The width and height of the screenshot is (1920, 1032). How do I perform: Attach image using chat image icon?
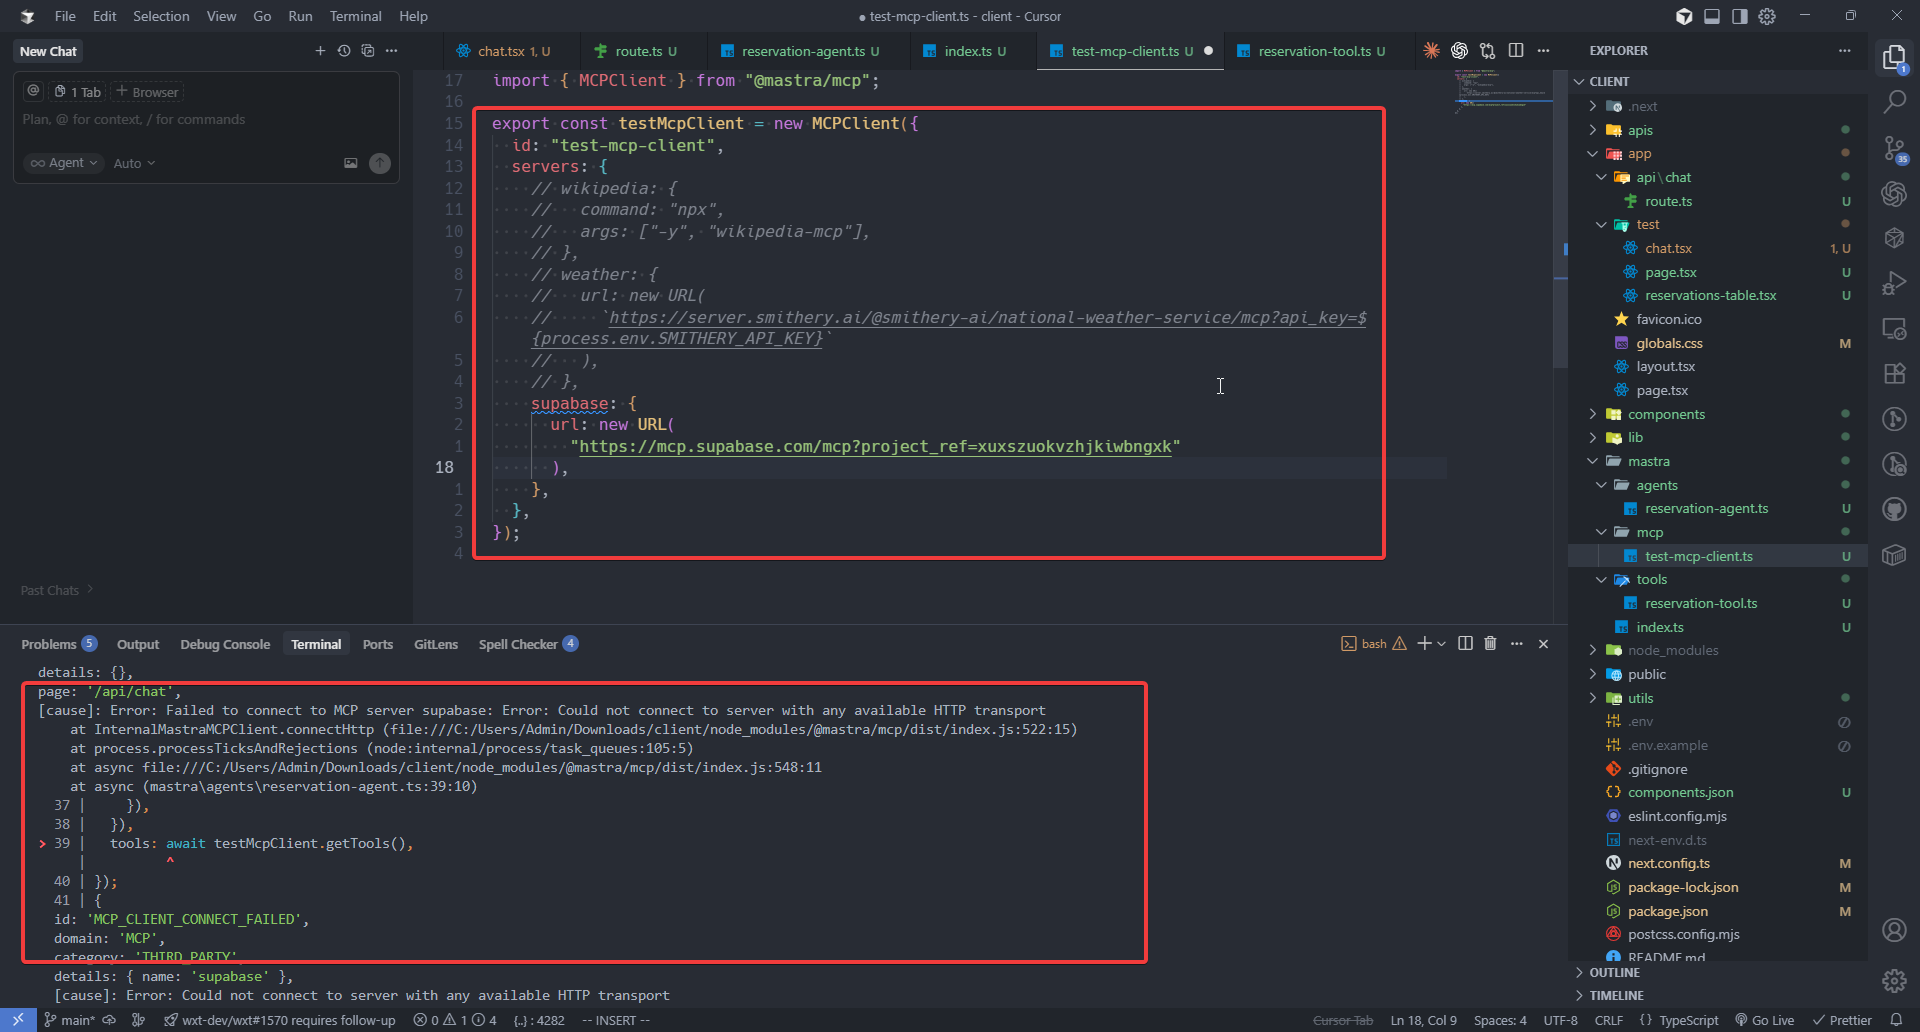click(x=351, y=163)
